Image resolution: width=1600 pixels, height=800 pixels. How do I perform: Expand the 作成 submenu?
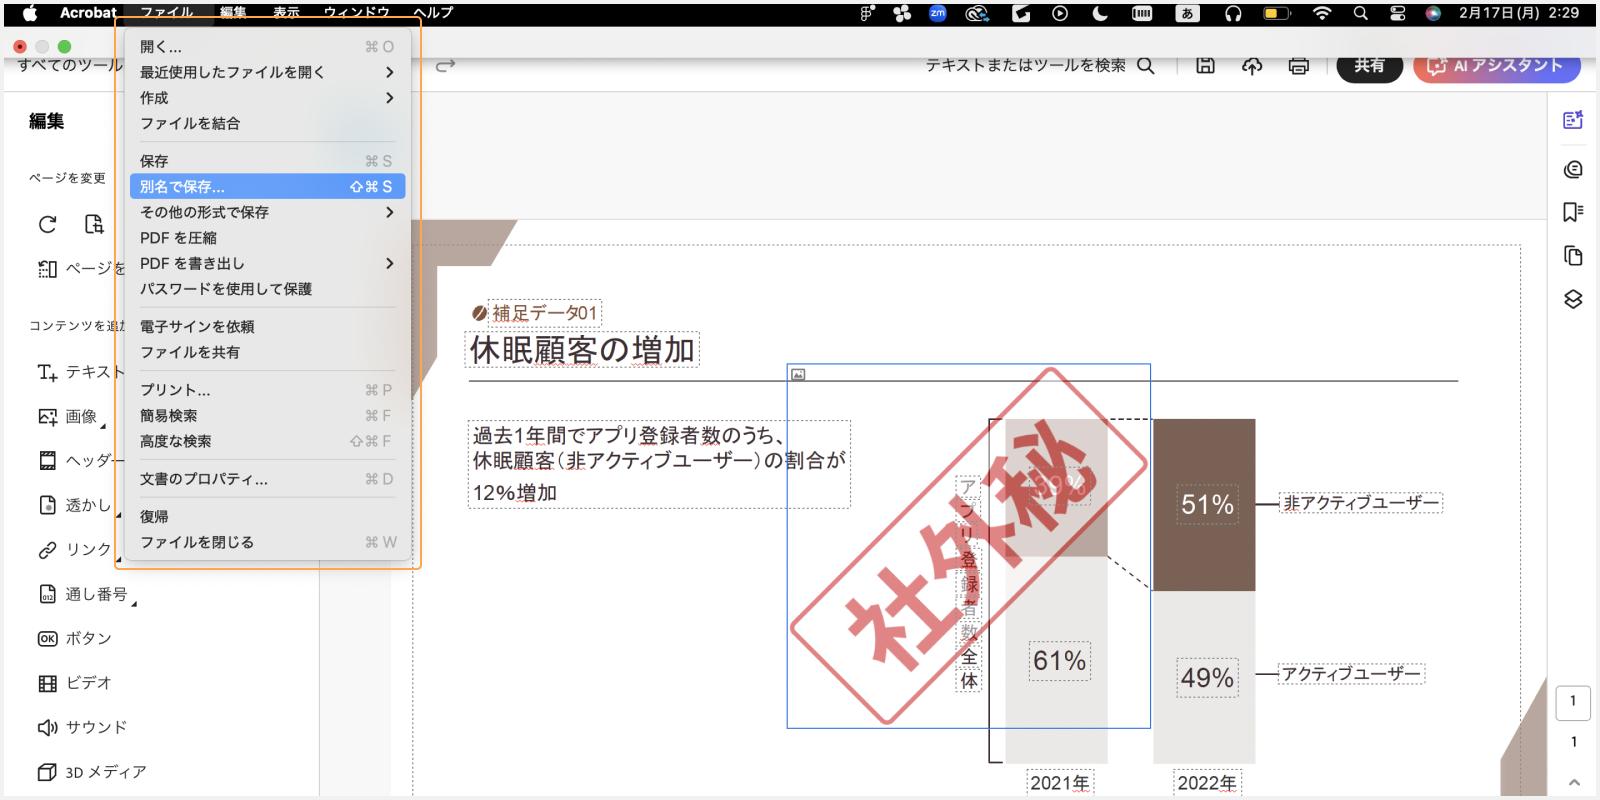(389, 98)
